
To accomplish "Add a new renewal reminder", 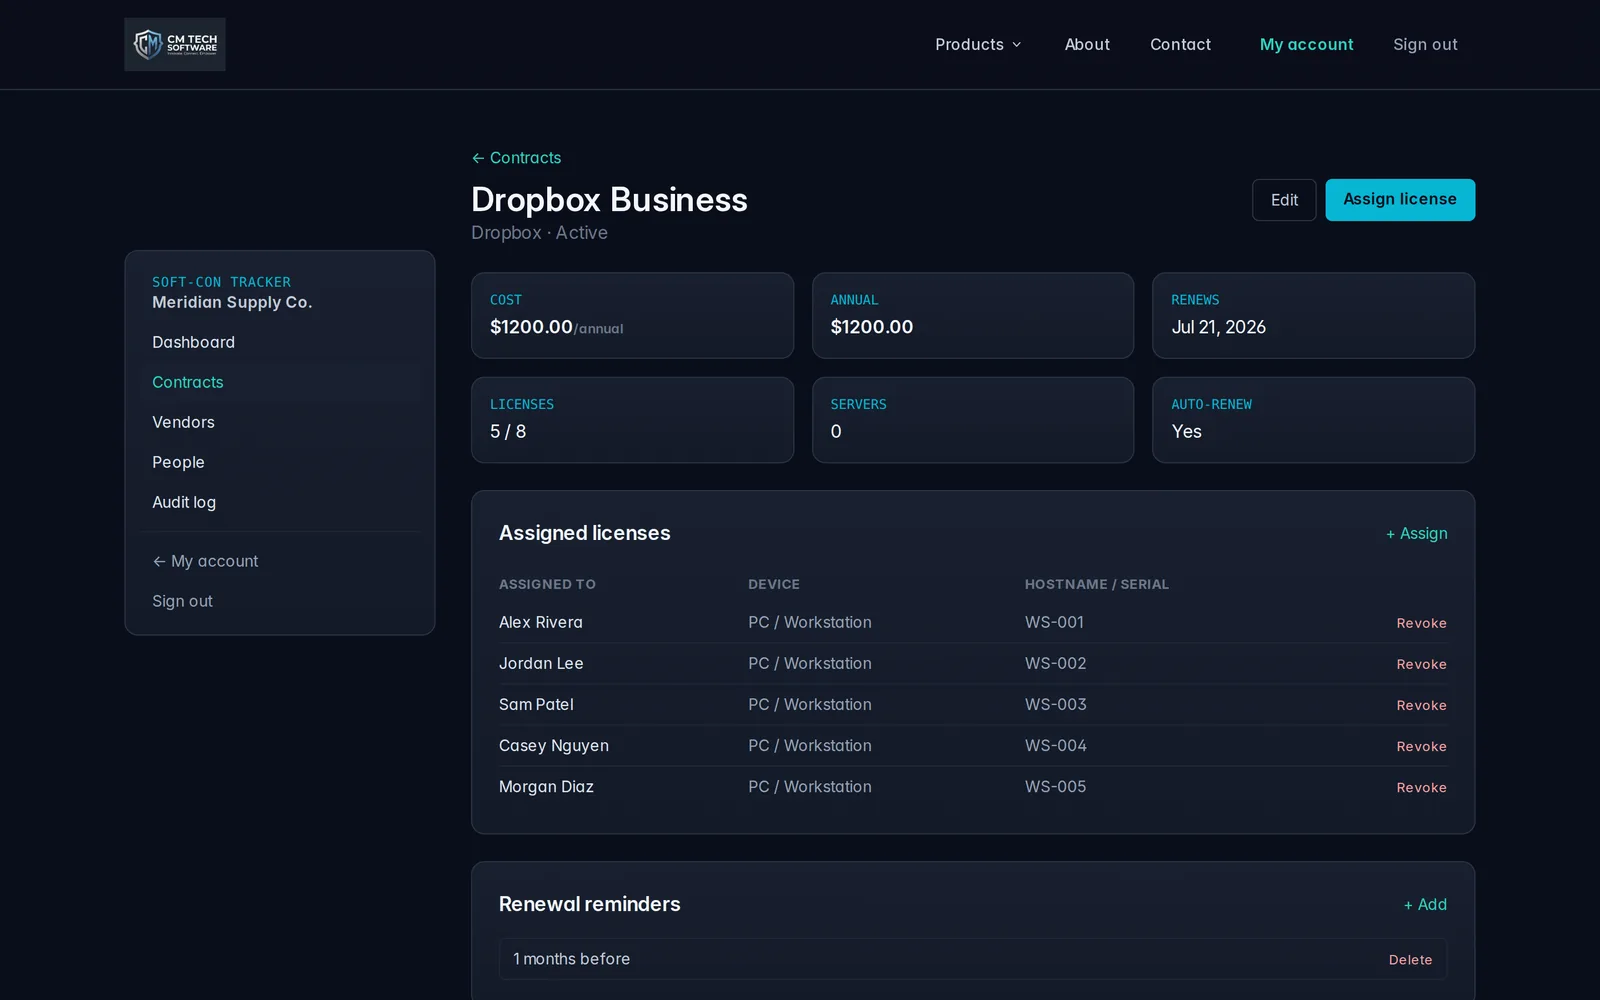I will [1425, 904].
